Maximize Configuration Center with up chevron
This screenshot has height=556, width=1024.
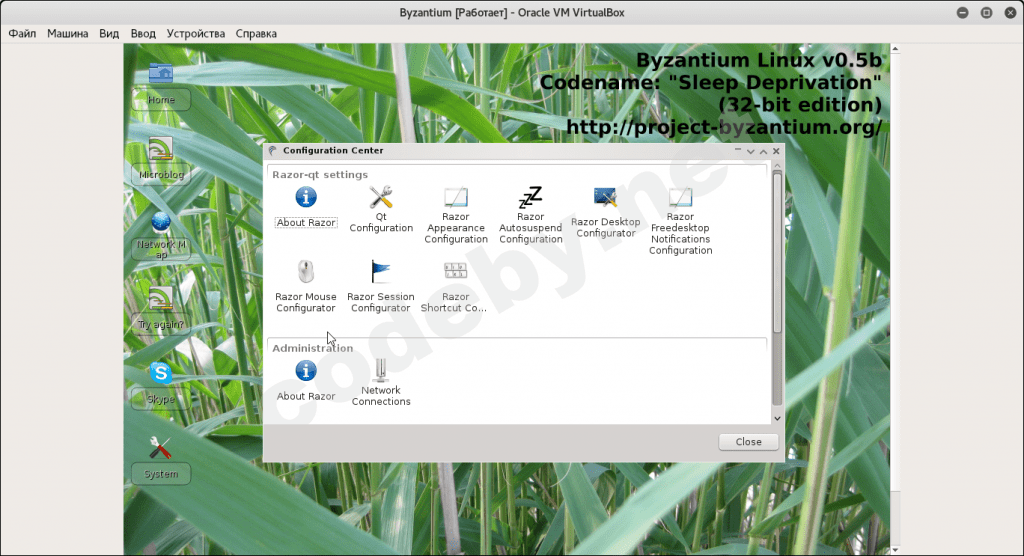click(763, 151)
